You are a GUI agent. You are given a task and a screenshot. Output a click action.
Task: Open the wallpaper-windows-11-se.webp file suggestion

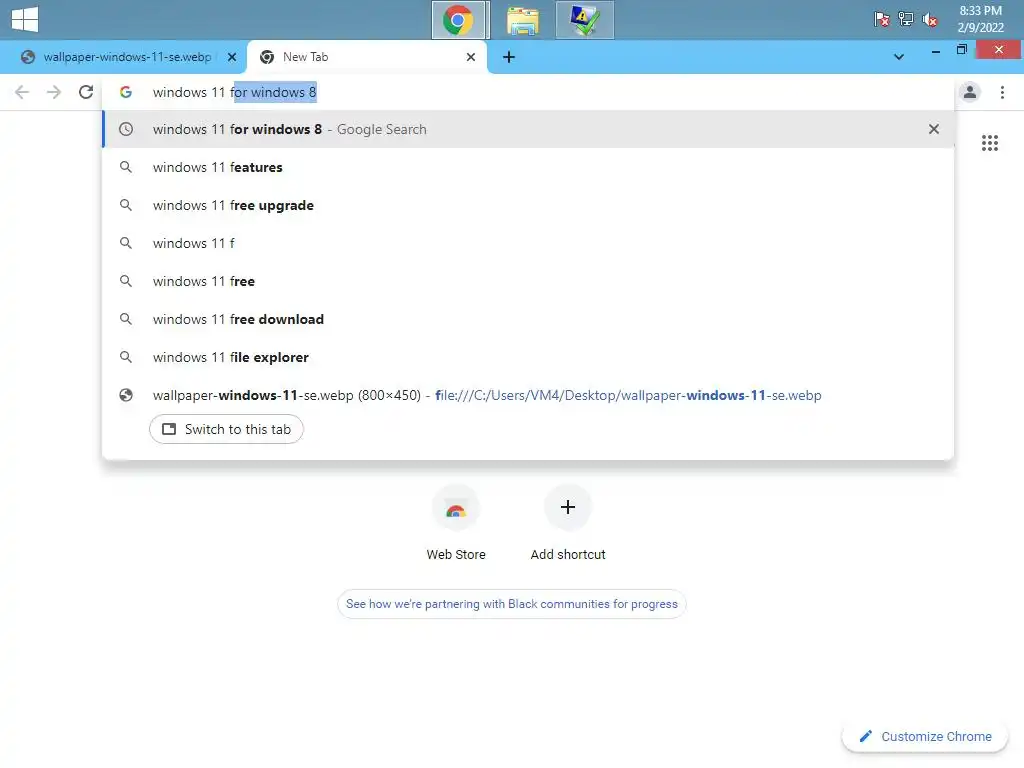tap(528, 395)
